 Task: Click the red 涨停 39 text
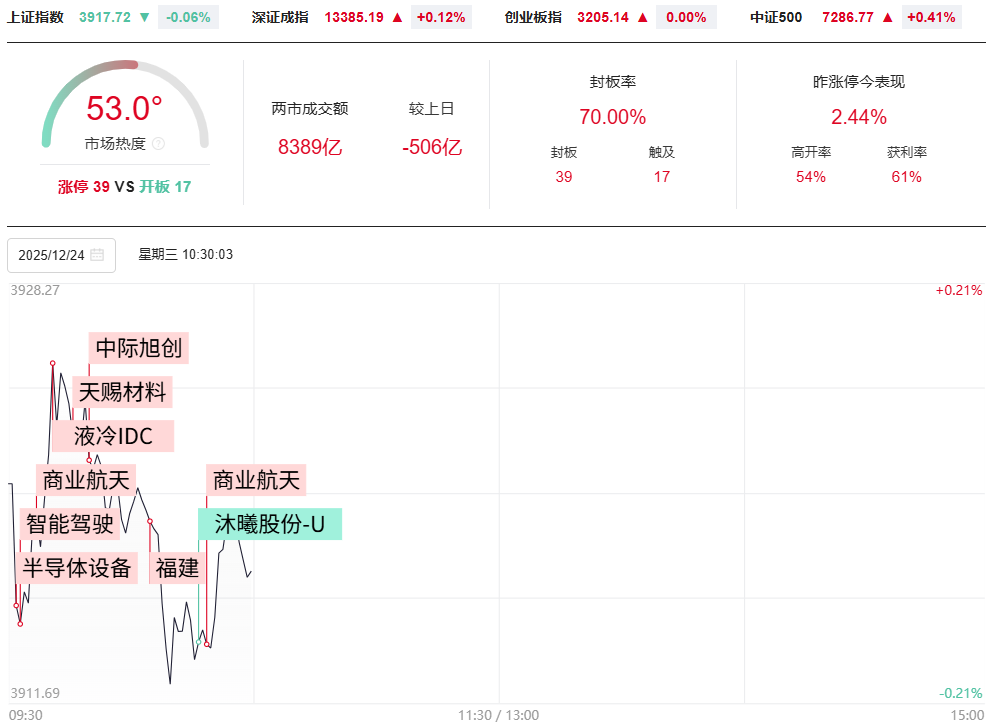84,187
